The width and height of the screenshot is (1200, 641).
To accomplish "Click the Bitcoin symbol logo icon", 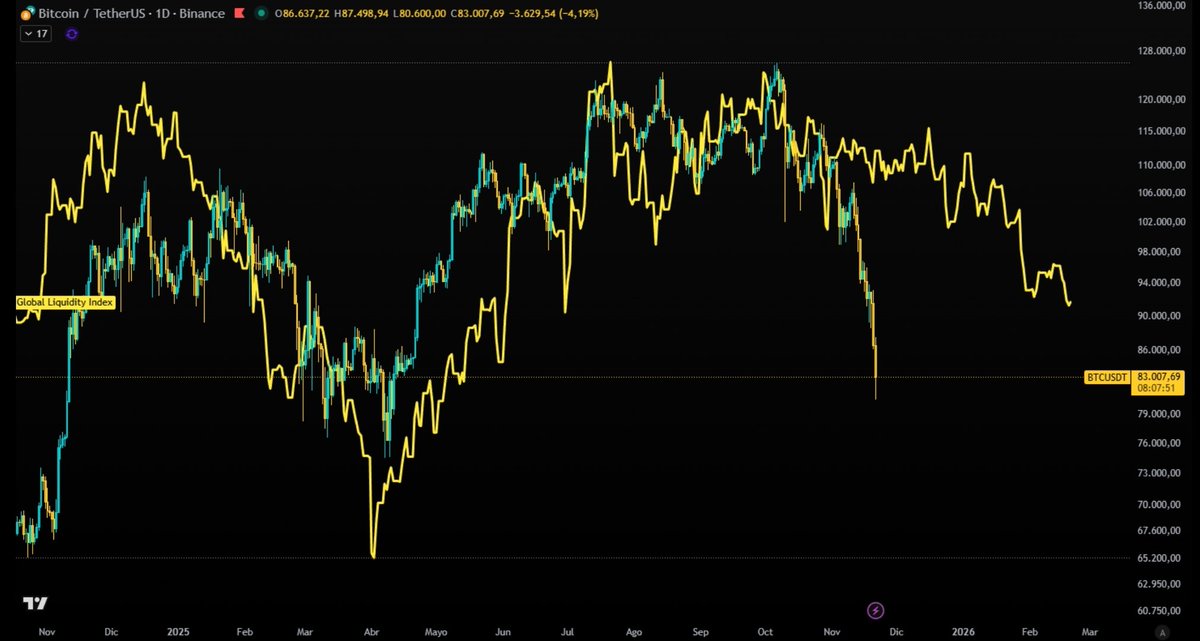I will pos(26,13).
